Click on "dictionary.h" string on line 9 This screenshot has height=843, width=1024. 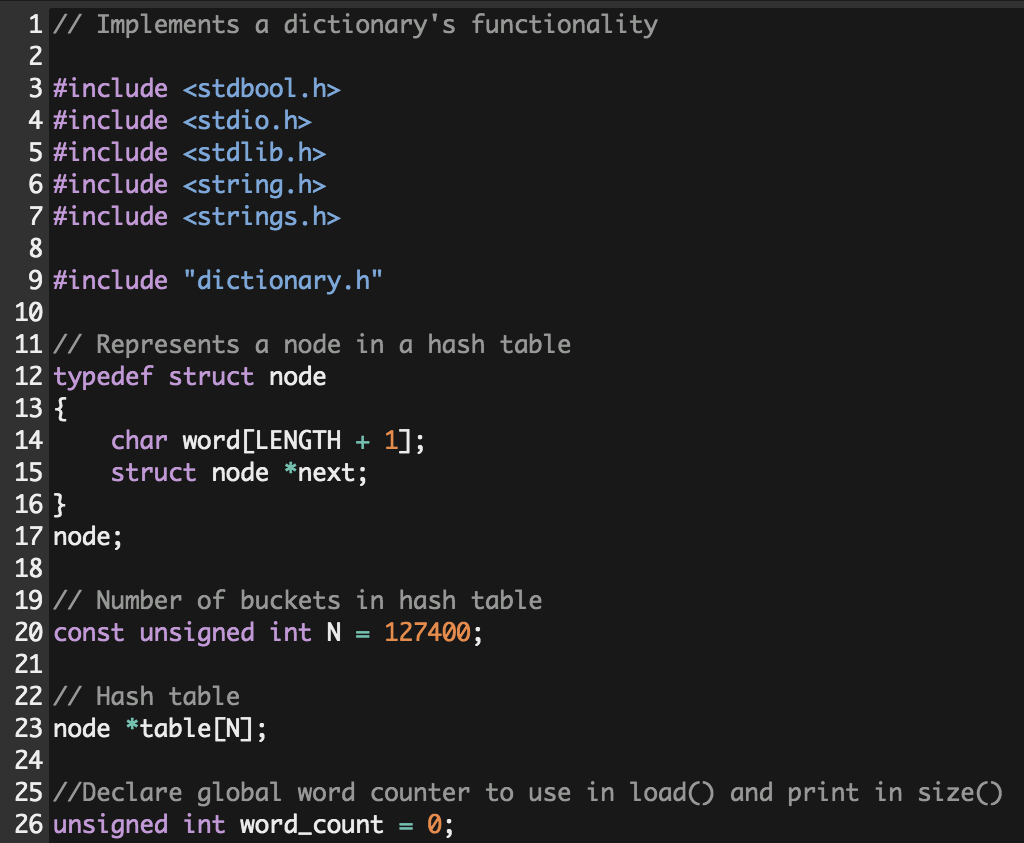pos(283,281)
